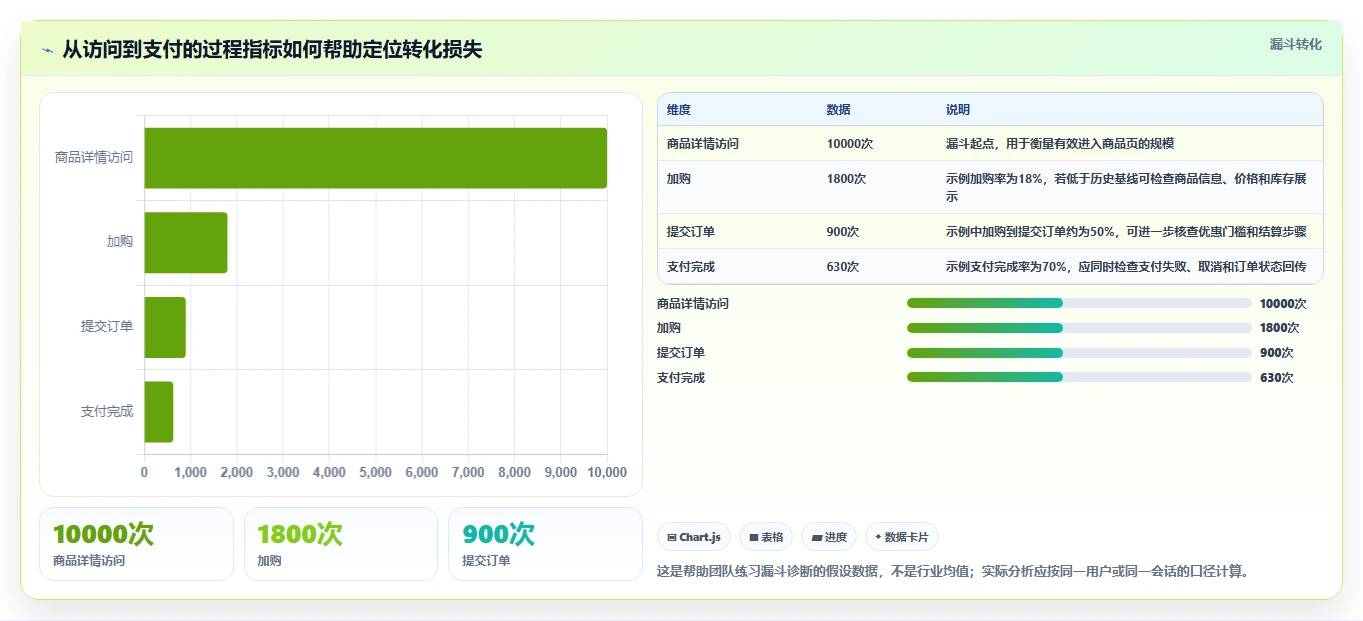Select the Chart.js chip
This screenshot has height=621, width=1363.
point(694,537)
